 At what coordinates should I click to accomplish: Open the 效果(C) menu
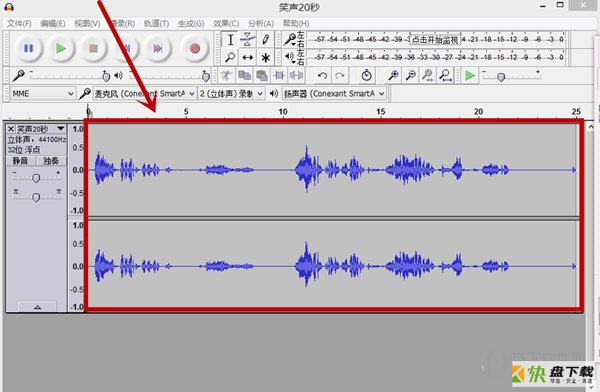(x=226, y=24)
